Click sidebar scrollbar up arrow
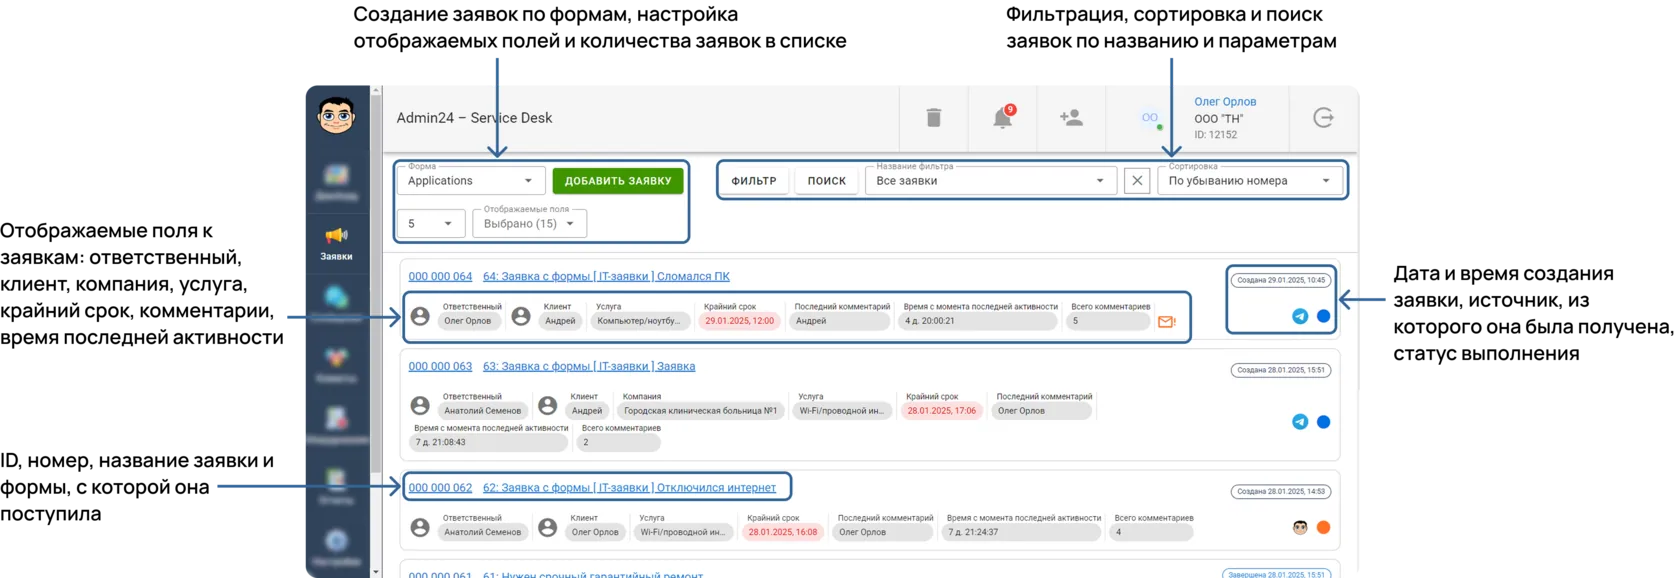 pos(376,91)
